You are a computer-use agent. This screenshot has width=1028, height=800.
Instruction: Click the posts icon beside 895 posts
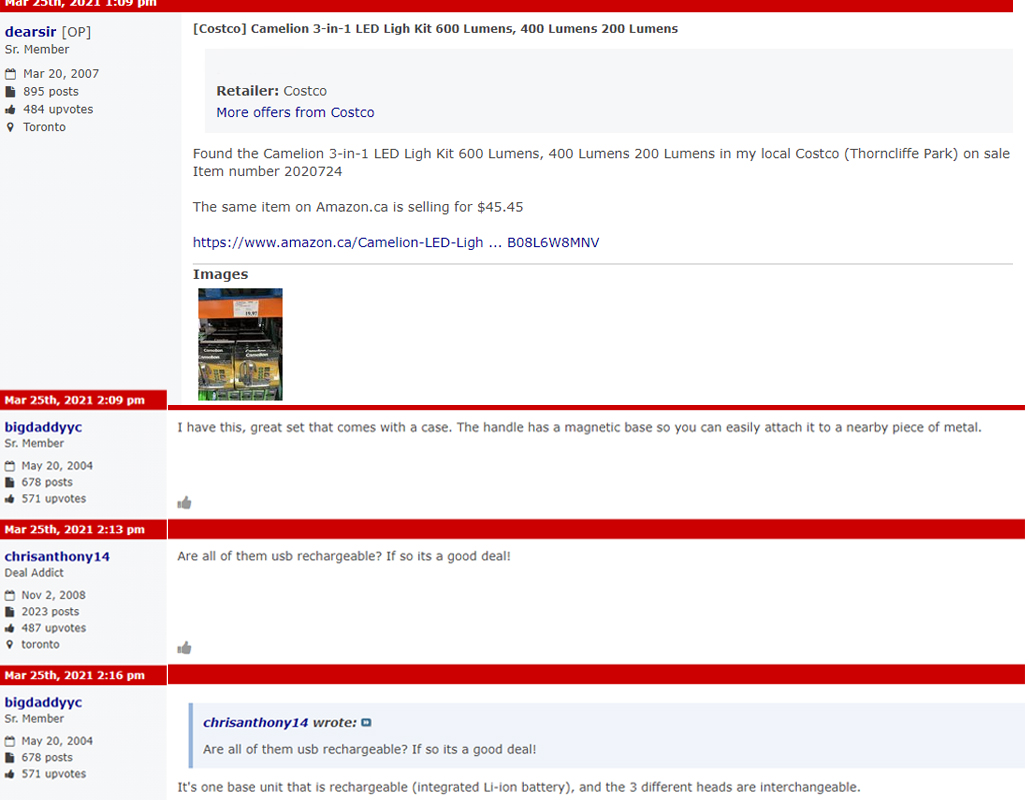(10, 92)
